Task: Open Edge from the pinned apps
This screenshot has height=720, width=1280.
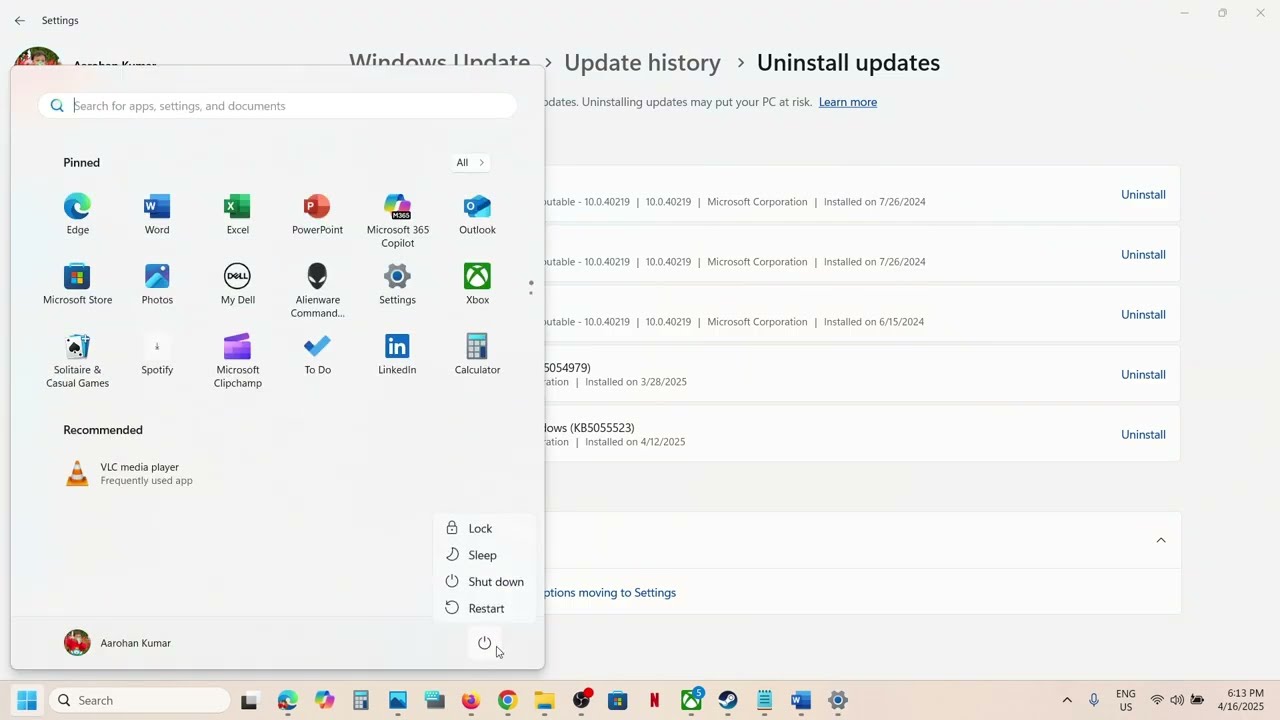Action: click(x=77, y=215)
